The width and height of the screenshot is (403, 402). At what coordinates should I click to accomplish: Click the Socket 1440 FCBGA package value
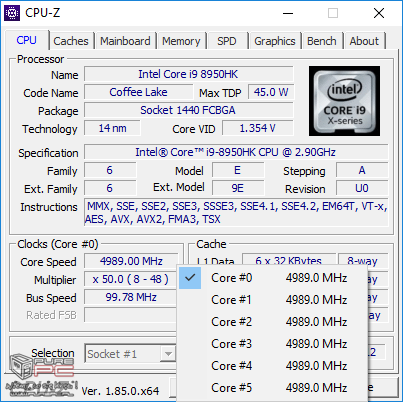point(189,110)
